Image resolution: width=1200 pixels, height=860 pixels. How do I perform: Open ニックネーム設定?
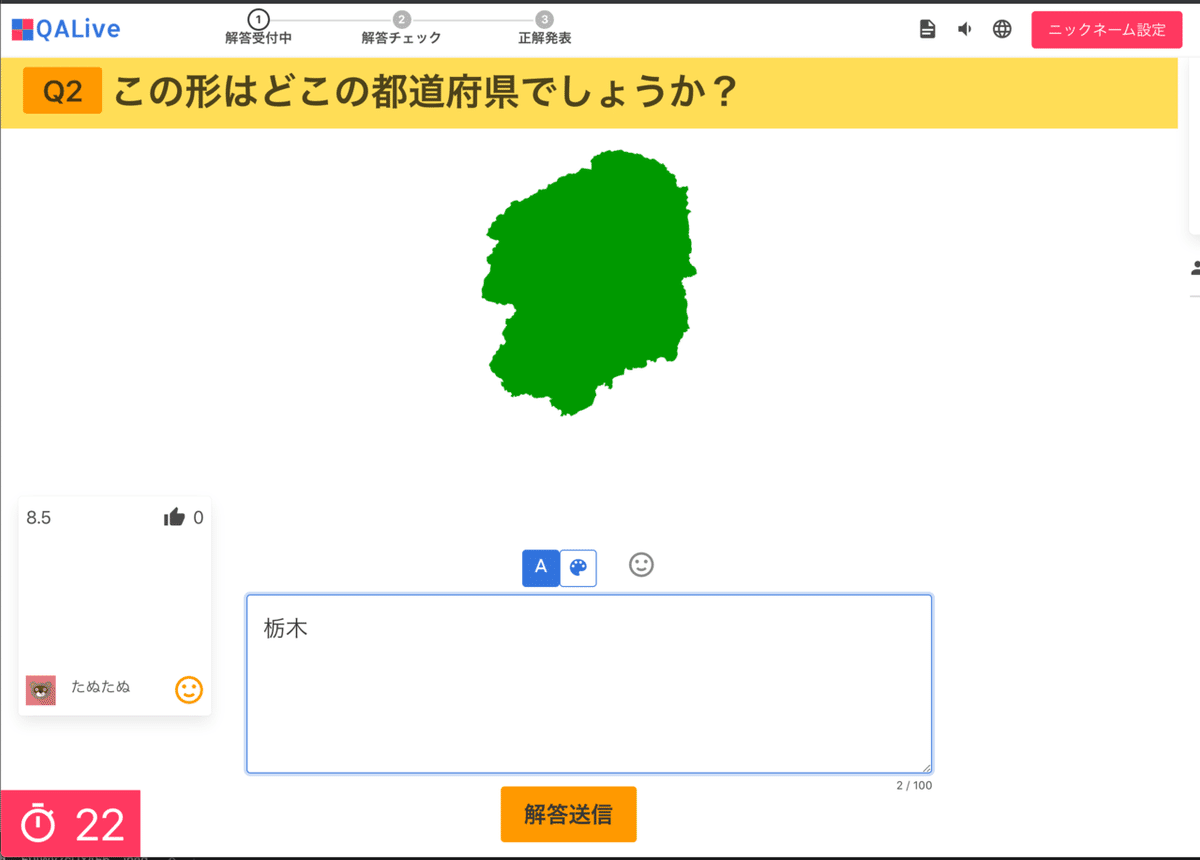[x=1106, y=30]
